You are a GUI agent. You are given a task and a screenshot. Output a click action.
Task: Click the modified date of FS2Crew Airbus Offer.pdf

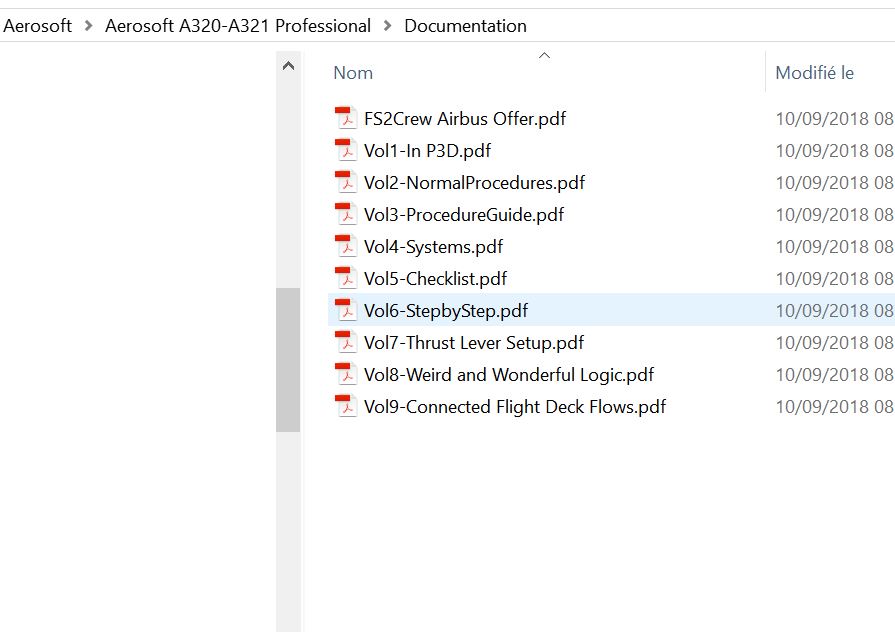click(834, 119)
